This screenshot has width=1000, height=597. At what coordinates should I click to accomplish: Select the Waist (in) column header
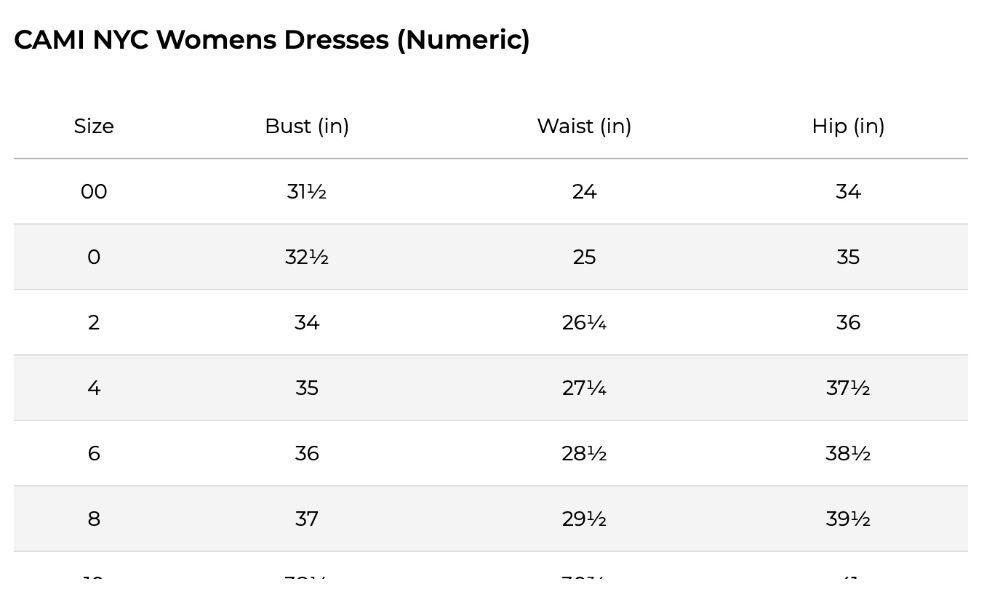click(x=584, y=126)
